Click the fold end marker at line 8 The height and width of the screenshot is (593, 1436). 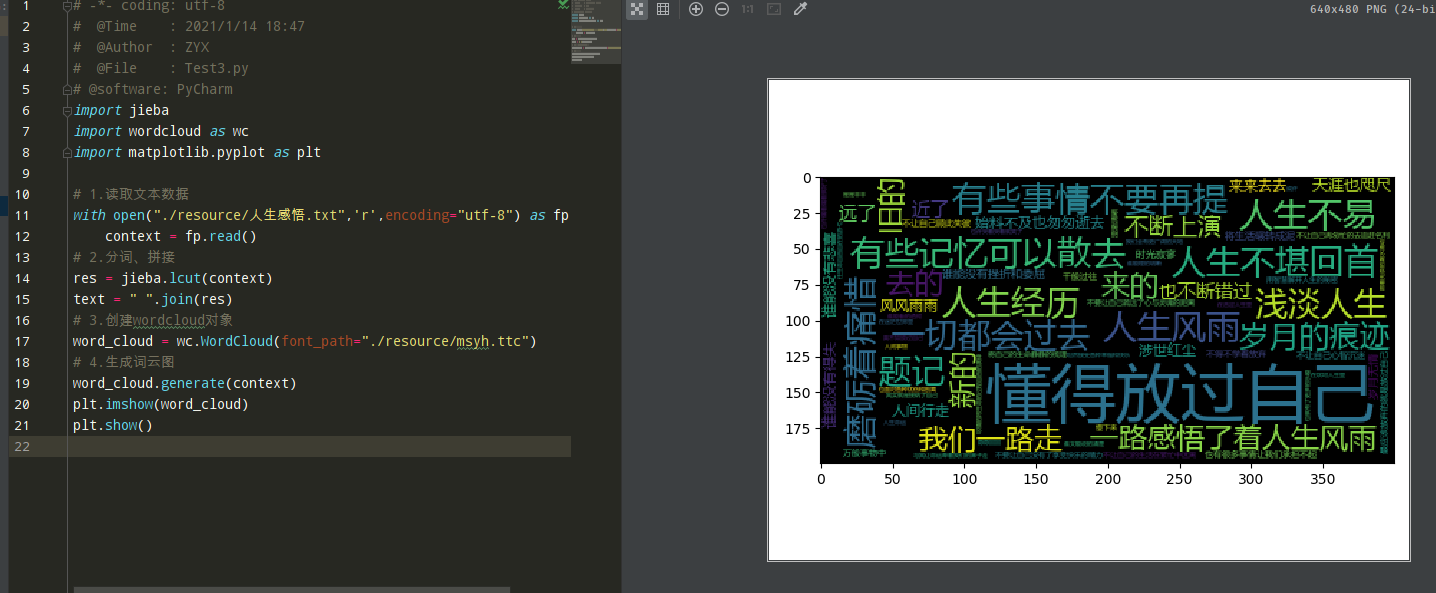tap(67, 152)
